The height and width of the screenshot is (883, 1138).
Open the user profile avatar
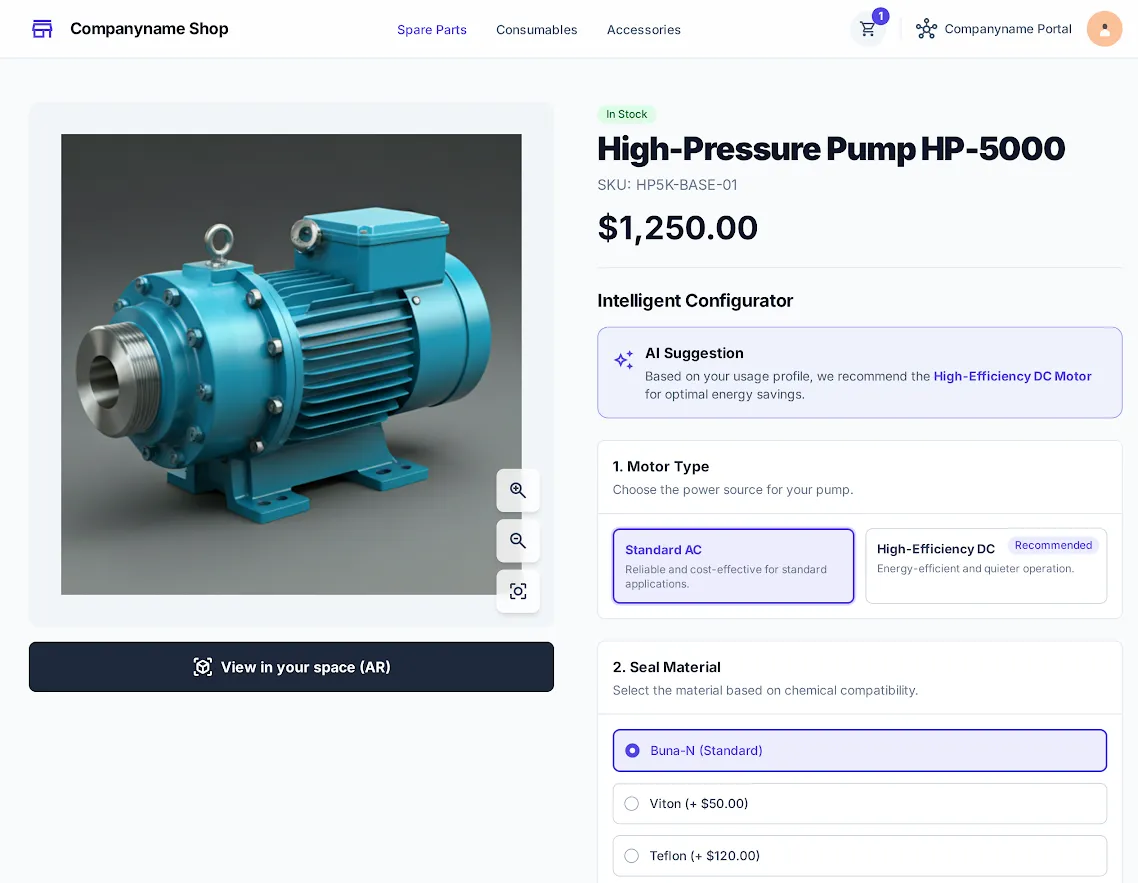pos(1104,29)
